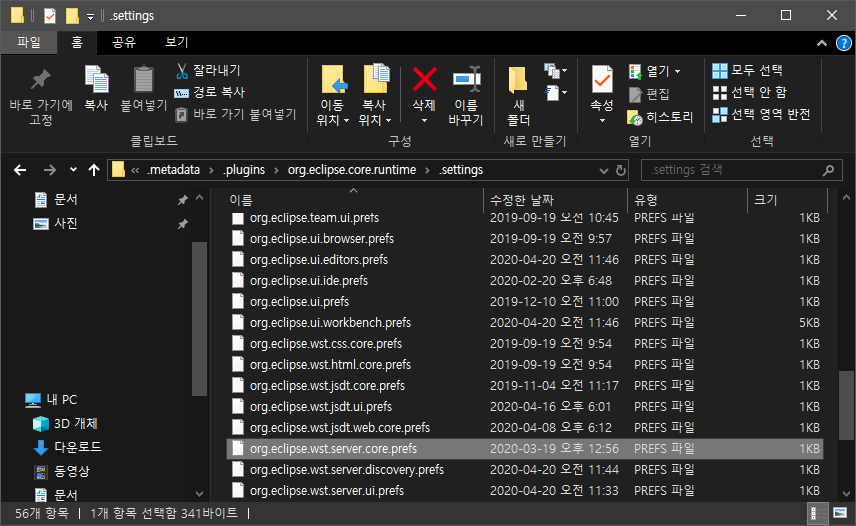Refresh the folder view
856x526 pixels.
click(621, 170)
